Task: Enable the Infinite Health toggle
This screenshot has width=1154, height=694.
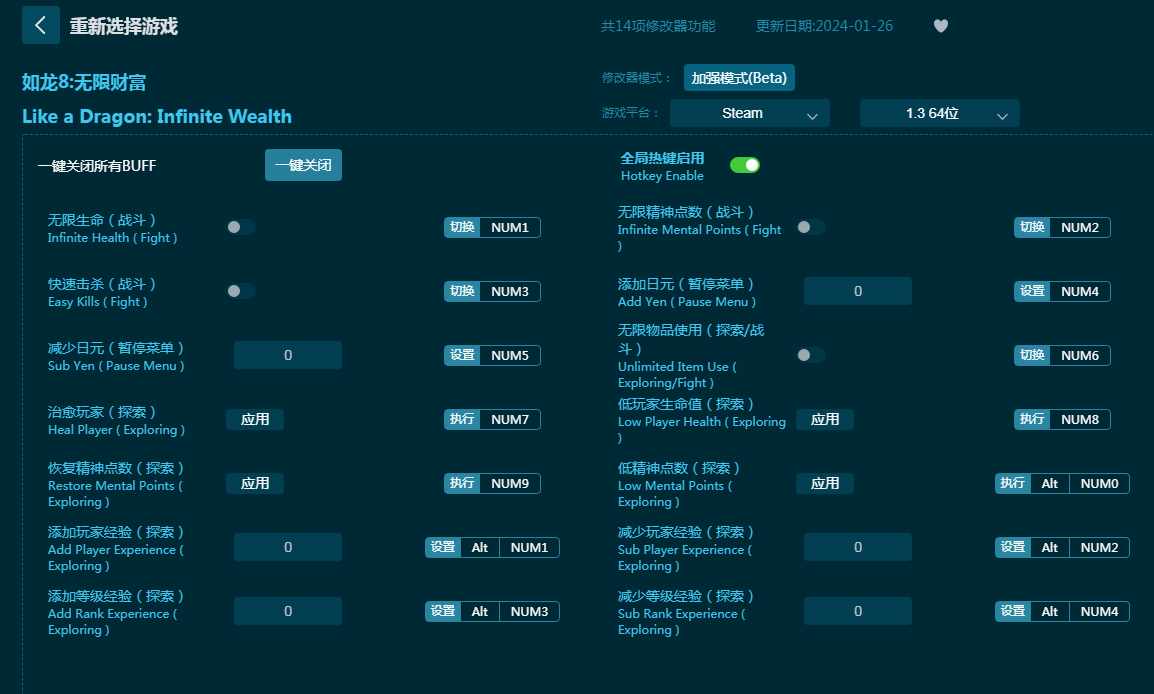Action: [240, 227]
